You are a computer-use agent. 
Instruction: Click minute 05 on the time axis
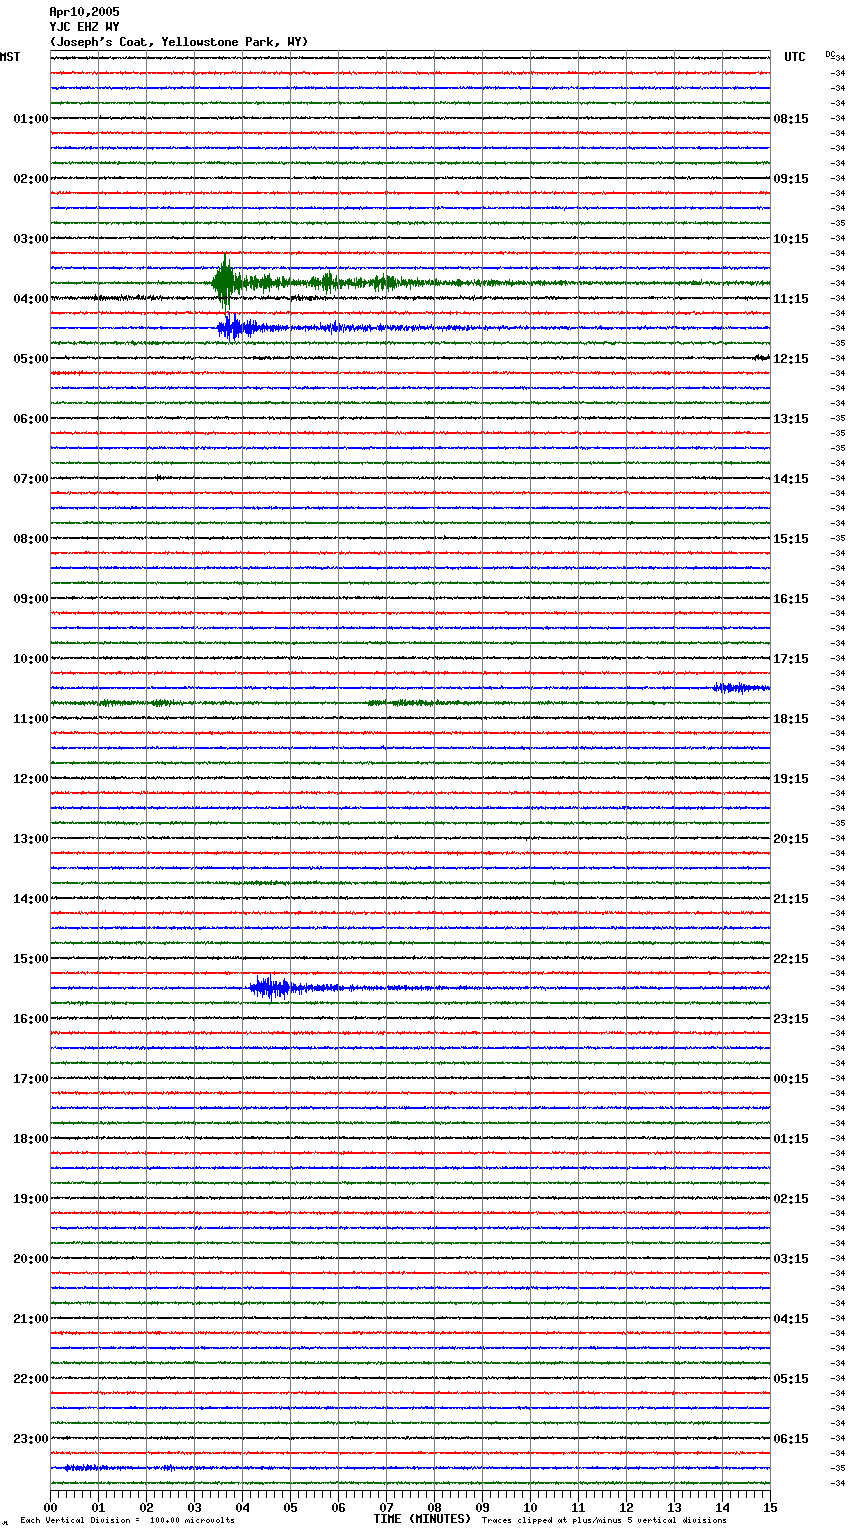[290, 1507]
